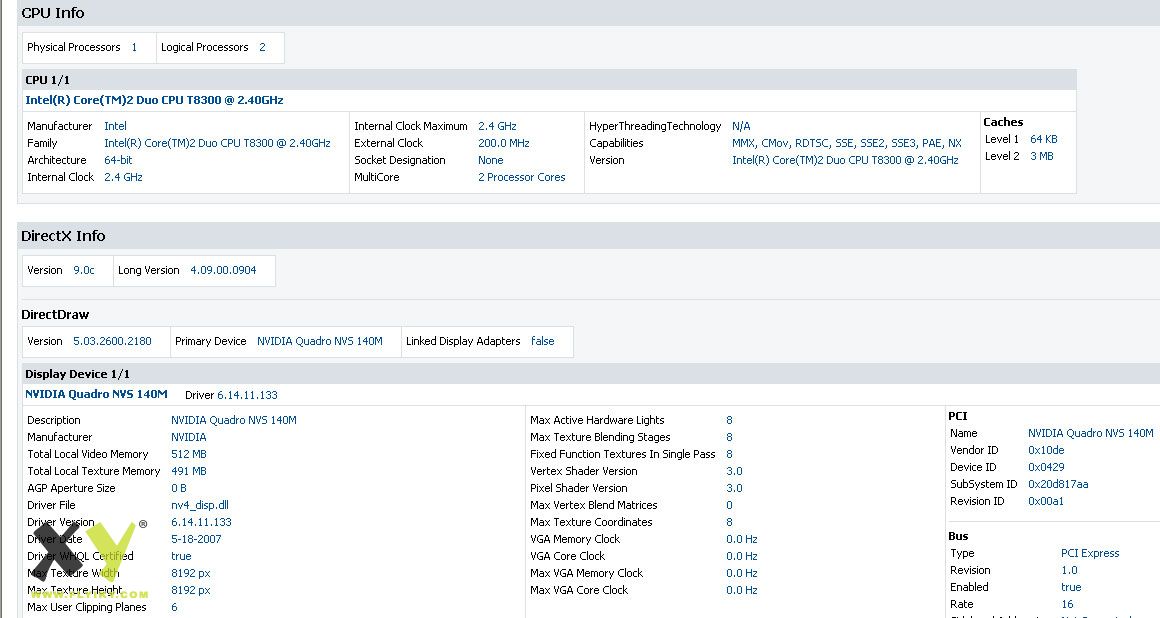Click the SubSystem ID 0x20d817aa value

[1058, 484]
